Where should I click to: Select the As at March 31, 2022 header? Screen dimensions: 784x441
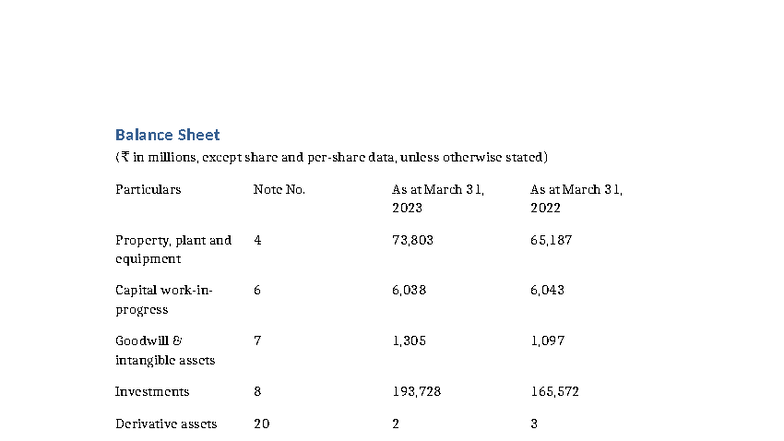(x=576, y=198)
